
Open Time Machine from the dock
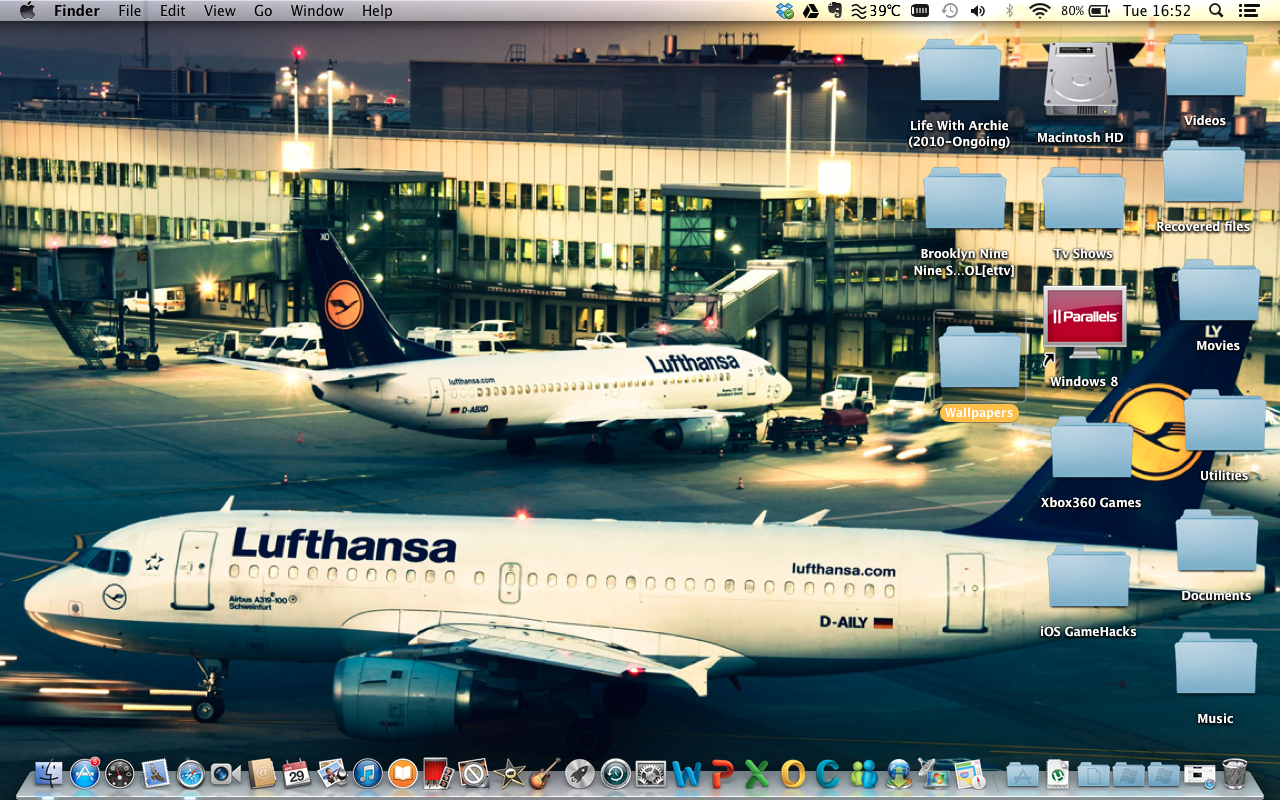pos(615,773)
